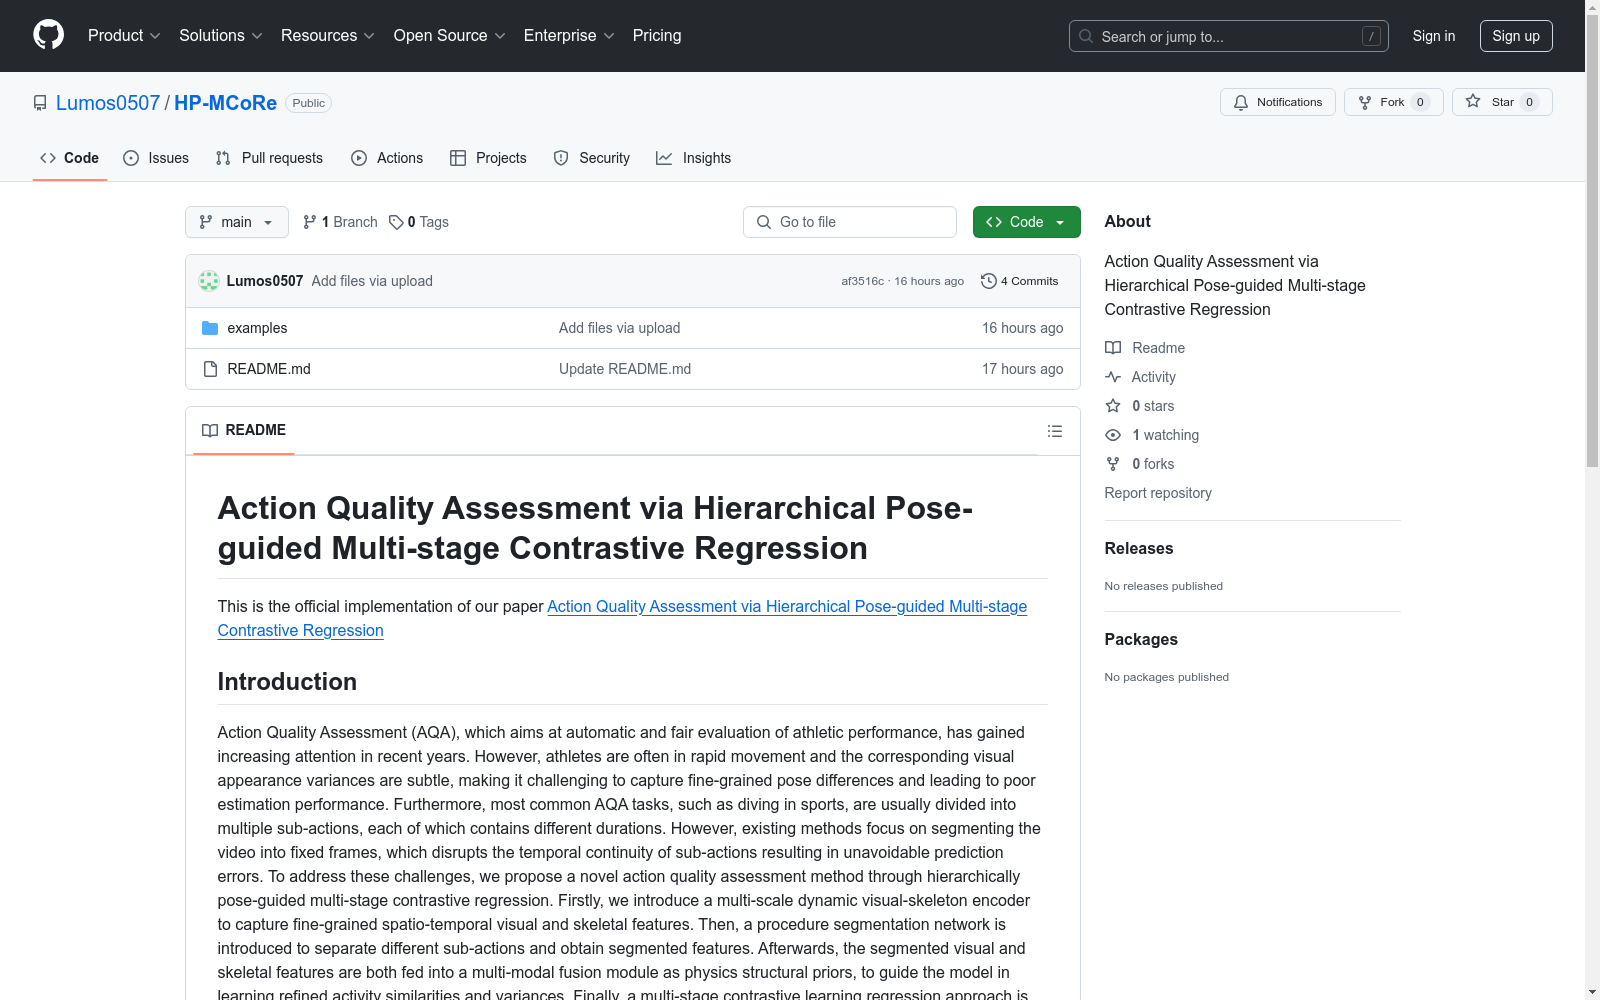Click the slash shortcut key icon
This screenshot has width=1600, height=1000.
click(1371, 36)
